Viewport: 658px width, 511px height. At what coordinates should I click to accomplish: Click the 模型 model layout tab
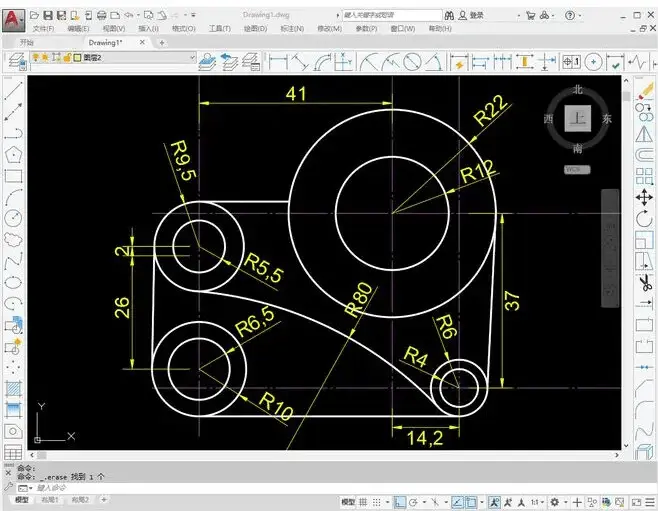22,500
